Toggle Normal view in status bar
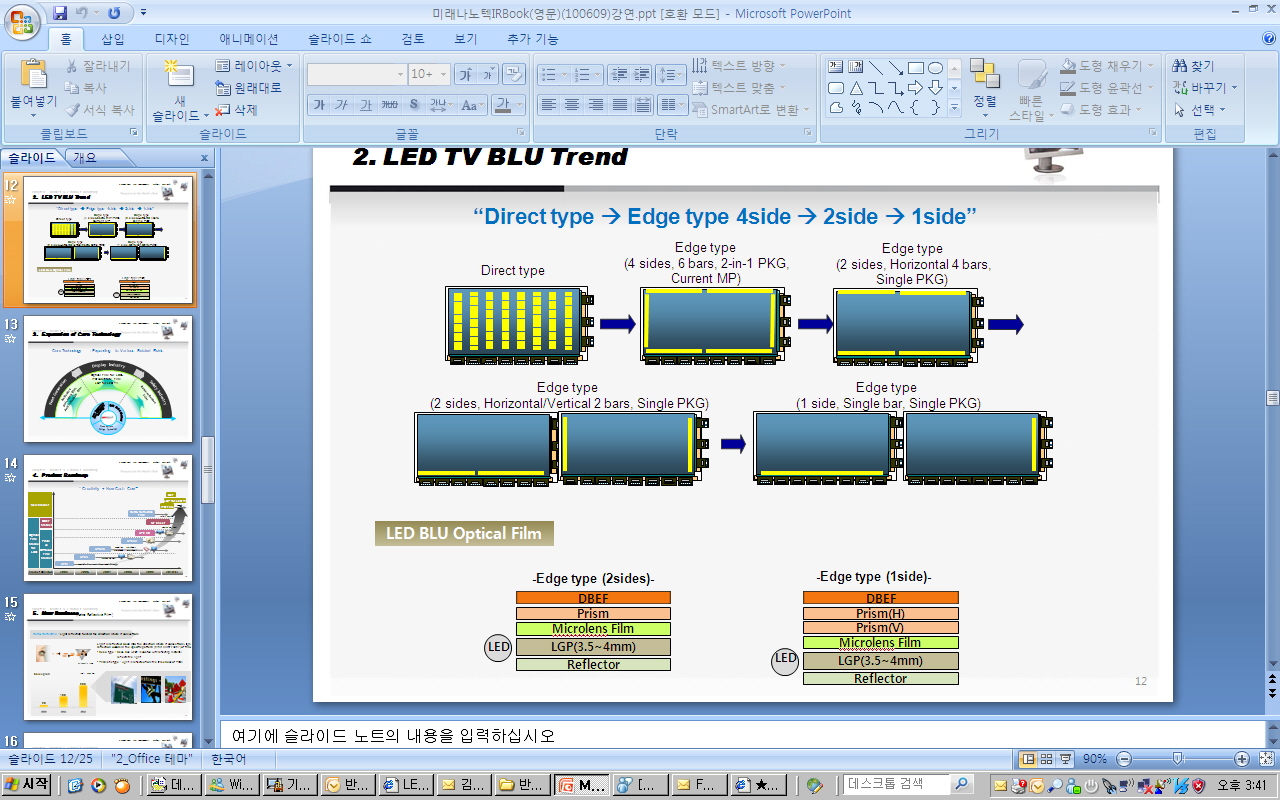 click(x=1027, y=759)
